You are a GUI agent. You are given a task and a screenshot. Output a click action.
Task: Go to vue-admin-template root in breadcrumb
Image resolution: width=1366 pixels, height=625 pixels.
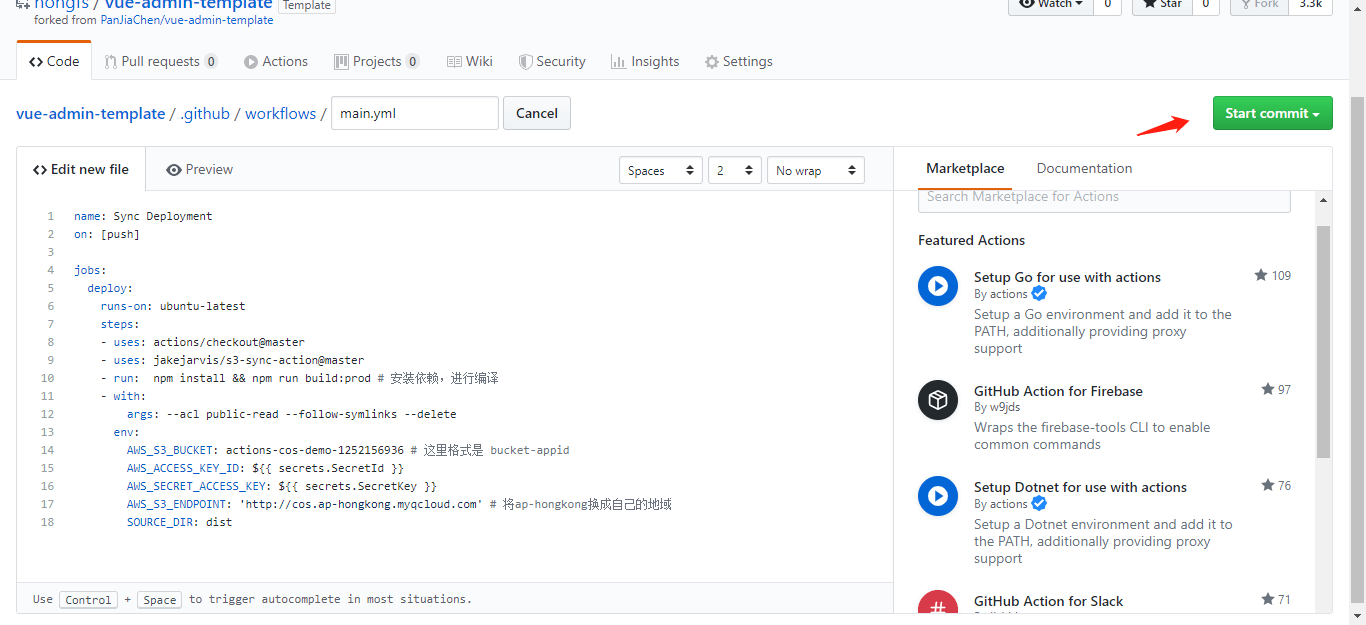[91, 114]
